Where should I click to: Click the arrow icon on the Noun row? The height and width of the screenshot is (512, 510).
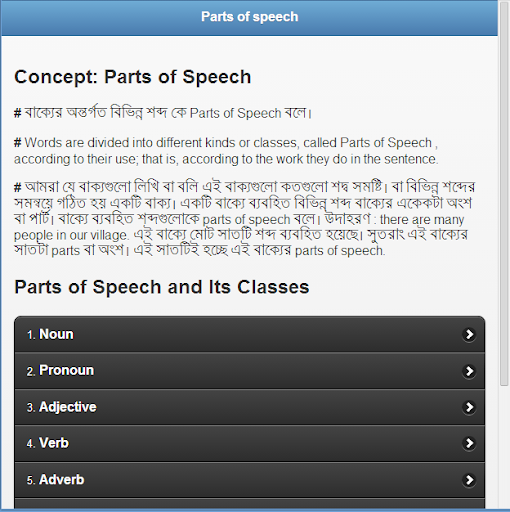pyautogui.click(x=469, y=334)
